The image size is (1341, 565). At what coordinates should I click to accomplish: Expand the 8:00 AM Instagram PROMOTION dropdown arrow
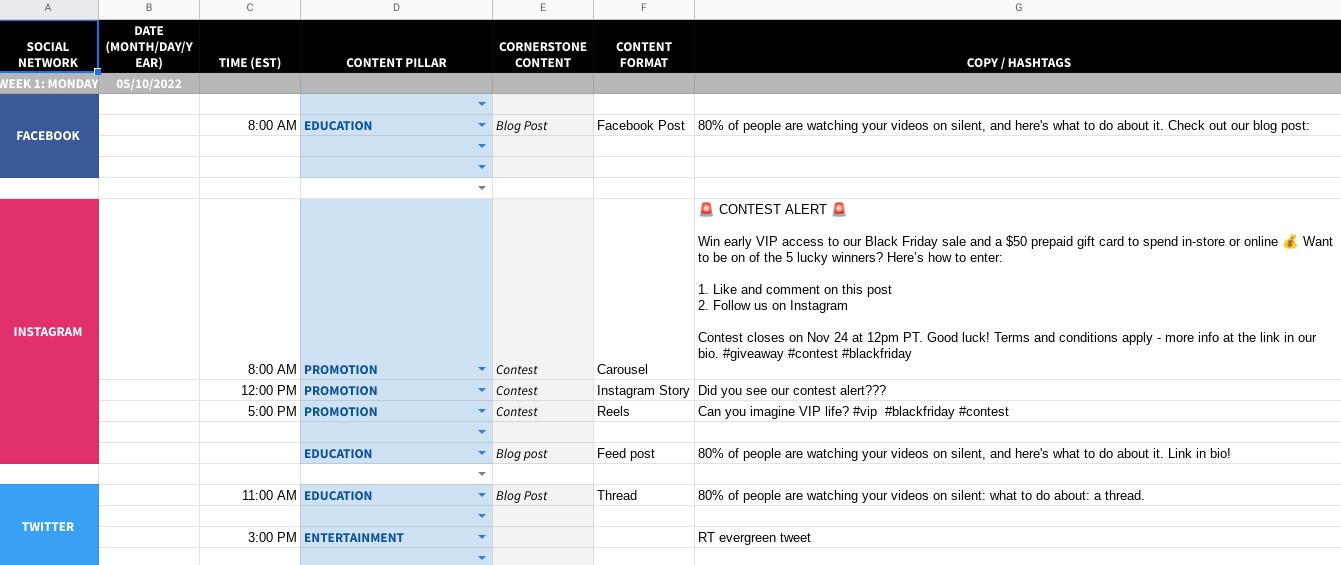click(x=481, y=370)
